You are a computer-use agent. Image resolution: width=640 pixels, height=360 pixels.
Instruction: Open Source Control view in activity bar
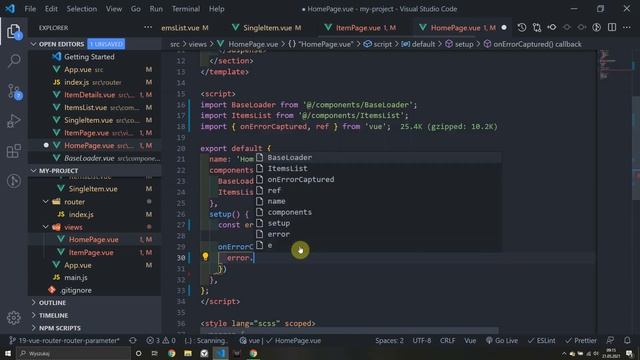[14, 91]
